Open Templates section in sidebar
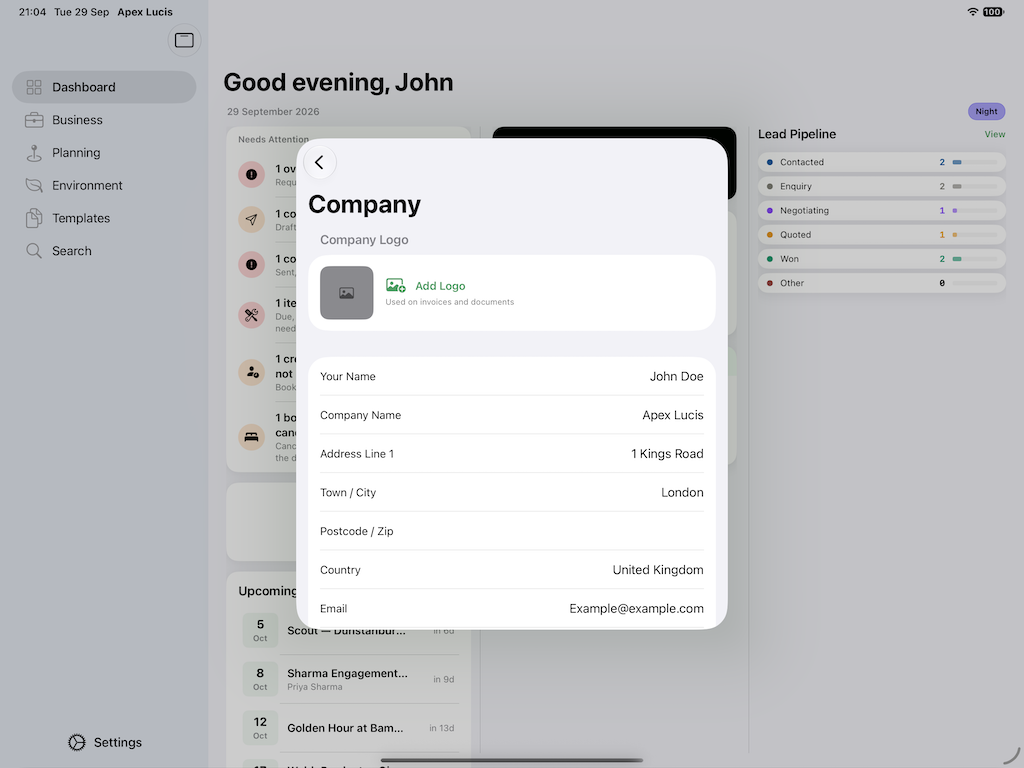The width and height of the screenshot is (1024, 768). pos(104,218)
